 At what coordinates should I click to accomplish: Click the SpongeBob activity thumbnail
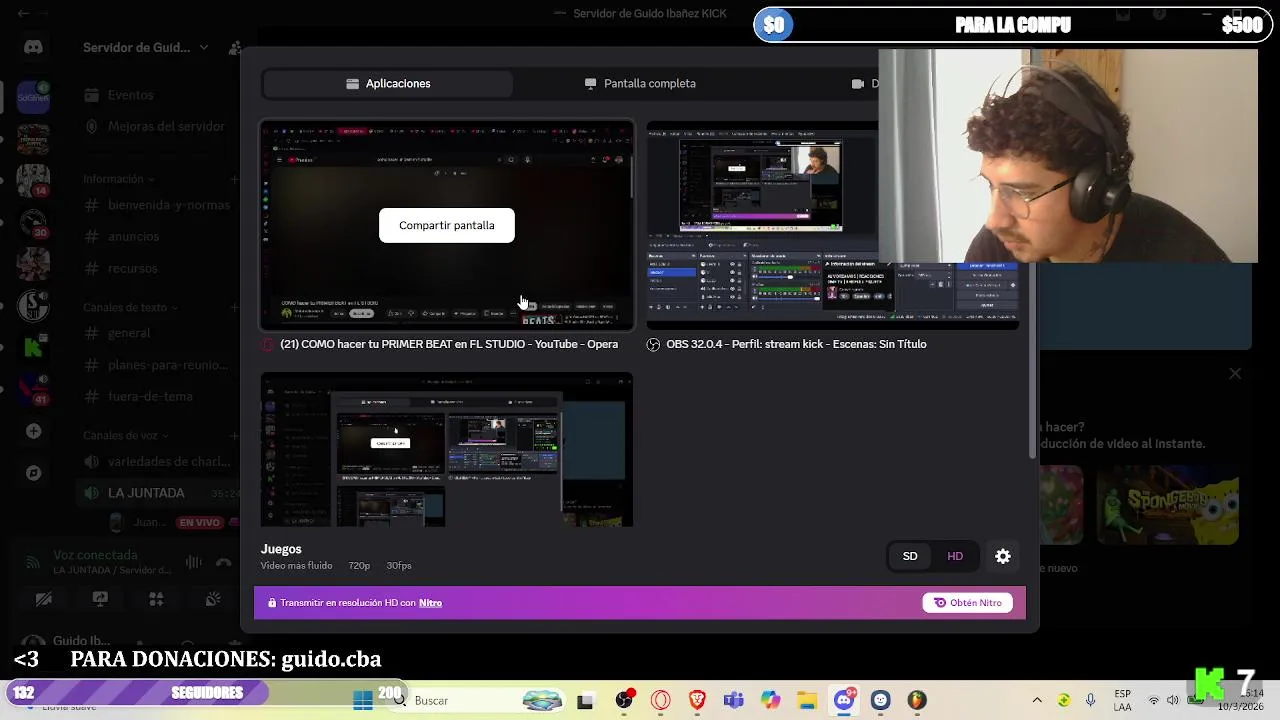[x=1167, y=505]
